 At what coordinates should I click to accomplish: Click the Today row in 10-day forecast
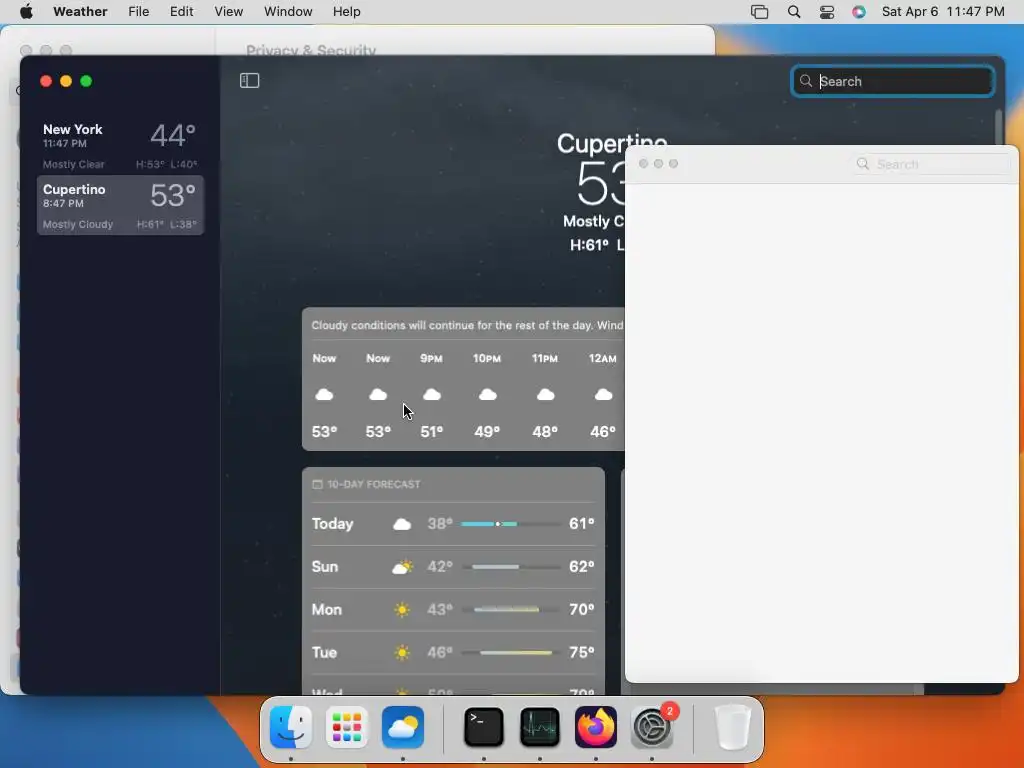(453, 524)
